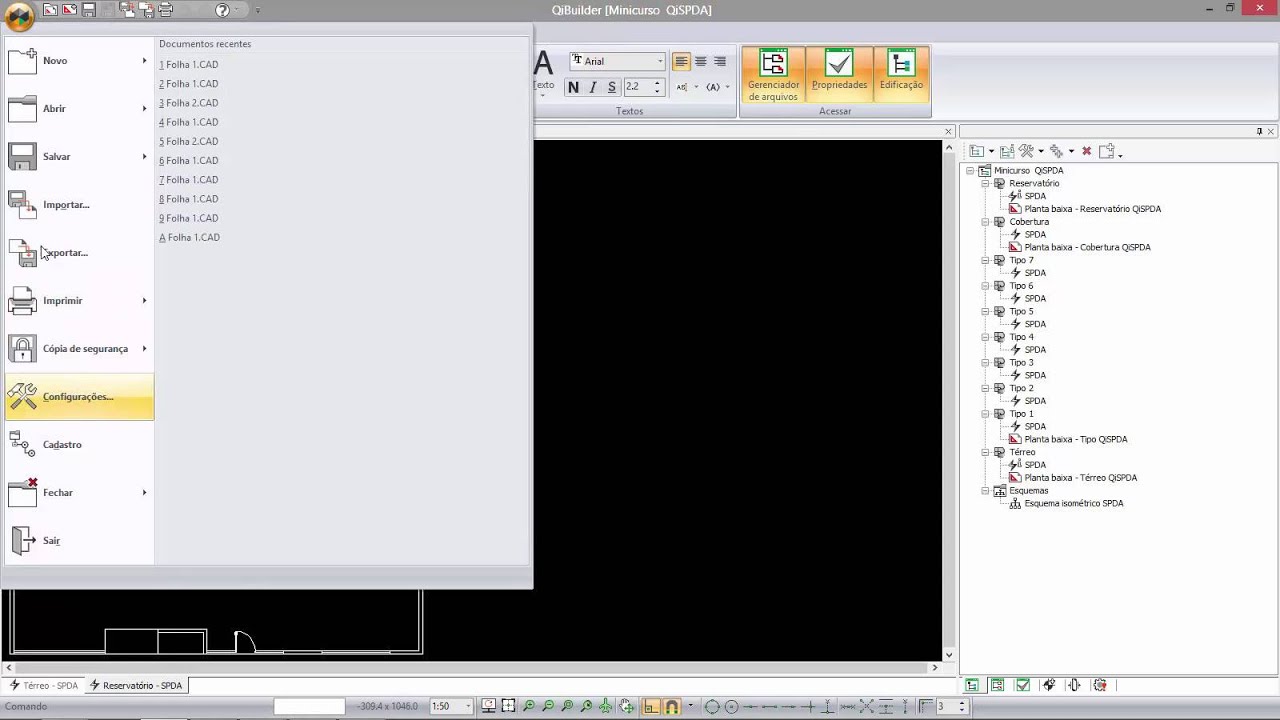Align text right
Screen dimensions: 1280x720
pyautogui.click(x=719, y=61)
